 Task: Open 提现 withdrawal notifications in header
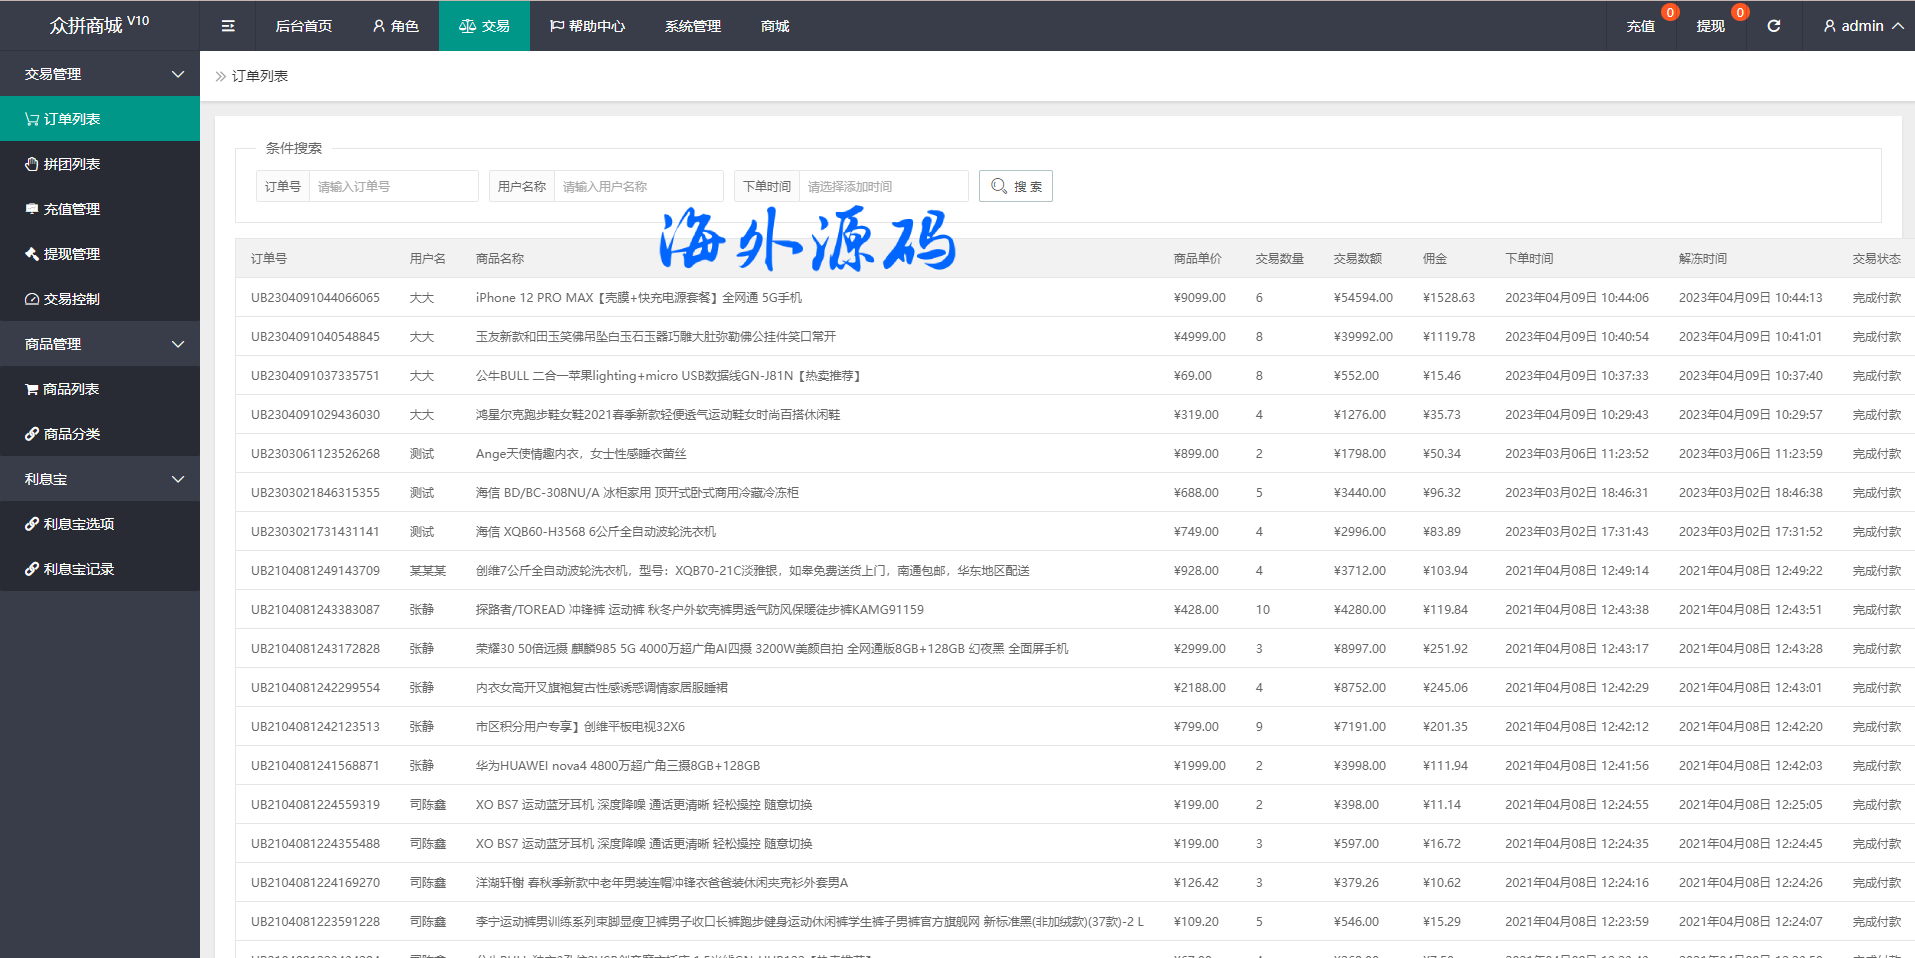pos(1710,26)
